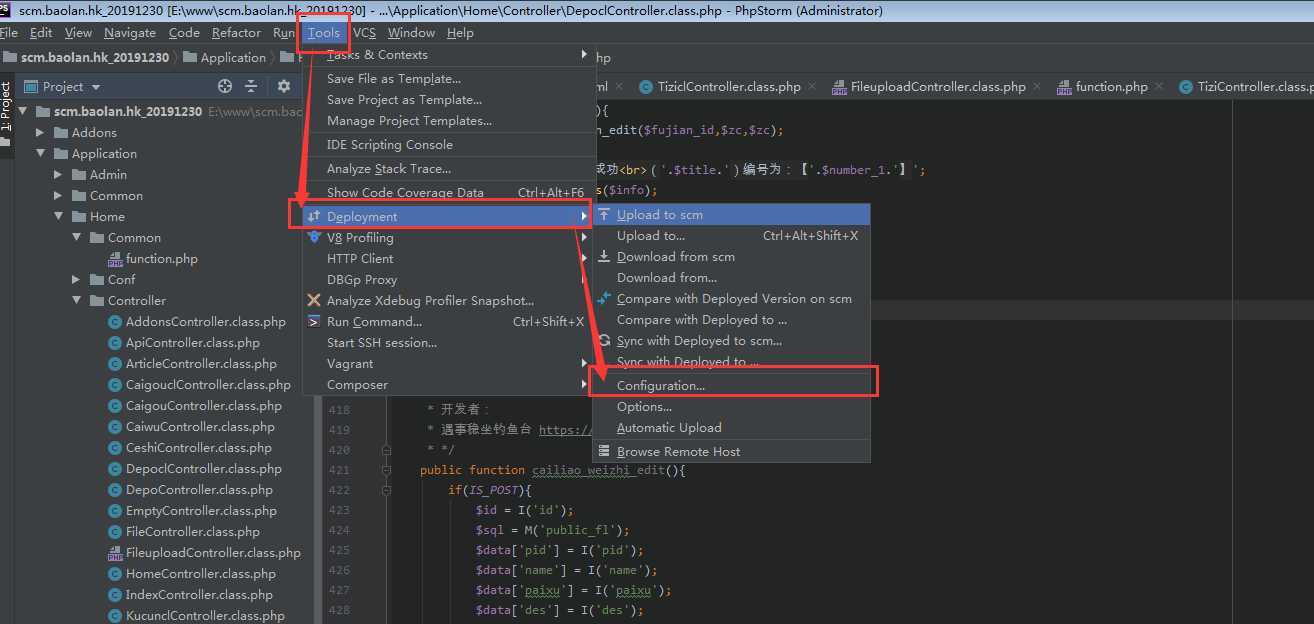Image resolution: width=1314 pixels, height=624 pixels.
Task: Select function.php in the project tree
Action: (162, 259)
